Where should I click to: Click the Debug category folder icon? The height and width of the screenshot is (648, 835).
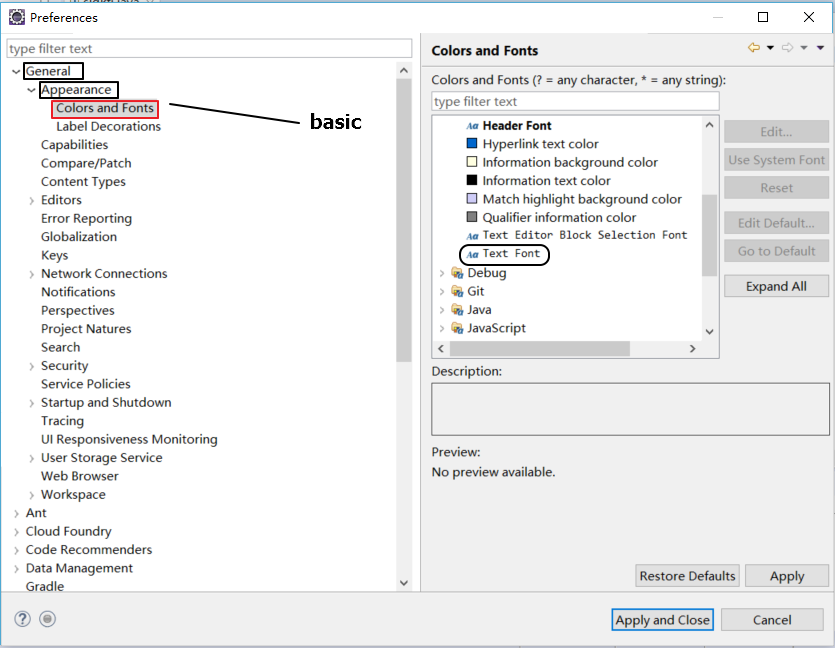(x=457, y=273)
